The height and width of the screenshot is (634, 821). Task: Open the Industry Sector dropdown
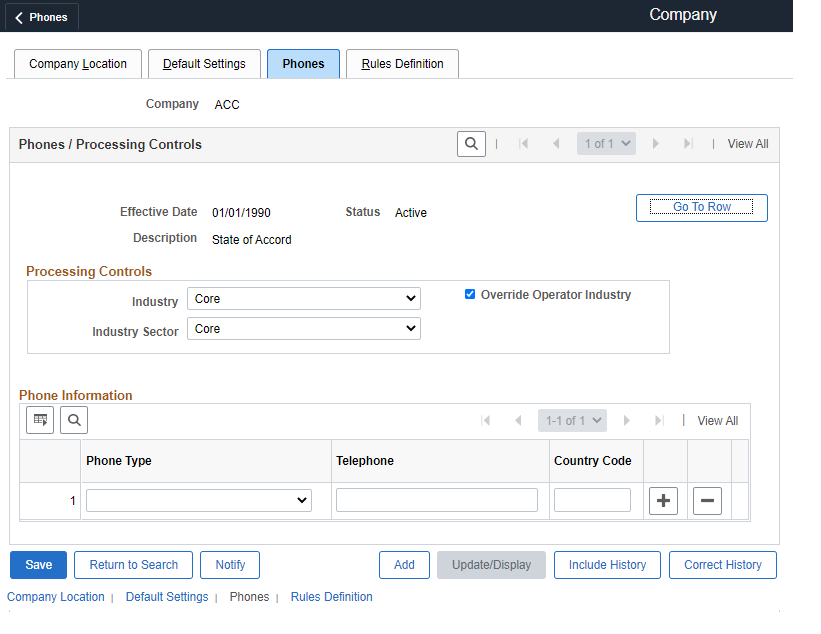pos(304,328)
